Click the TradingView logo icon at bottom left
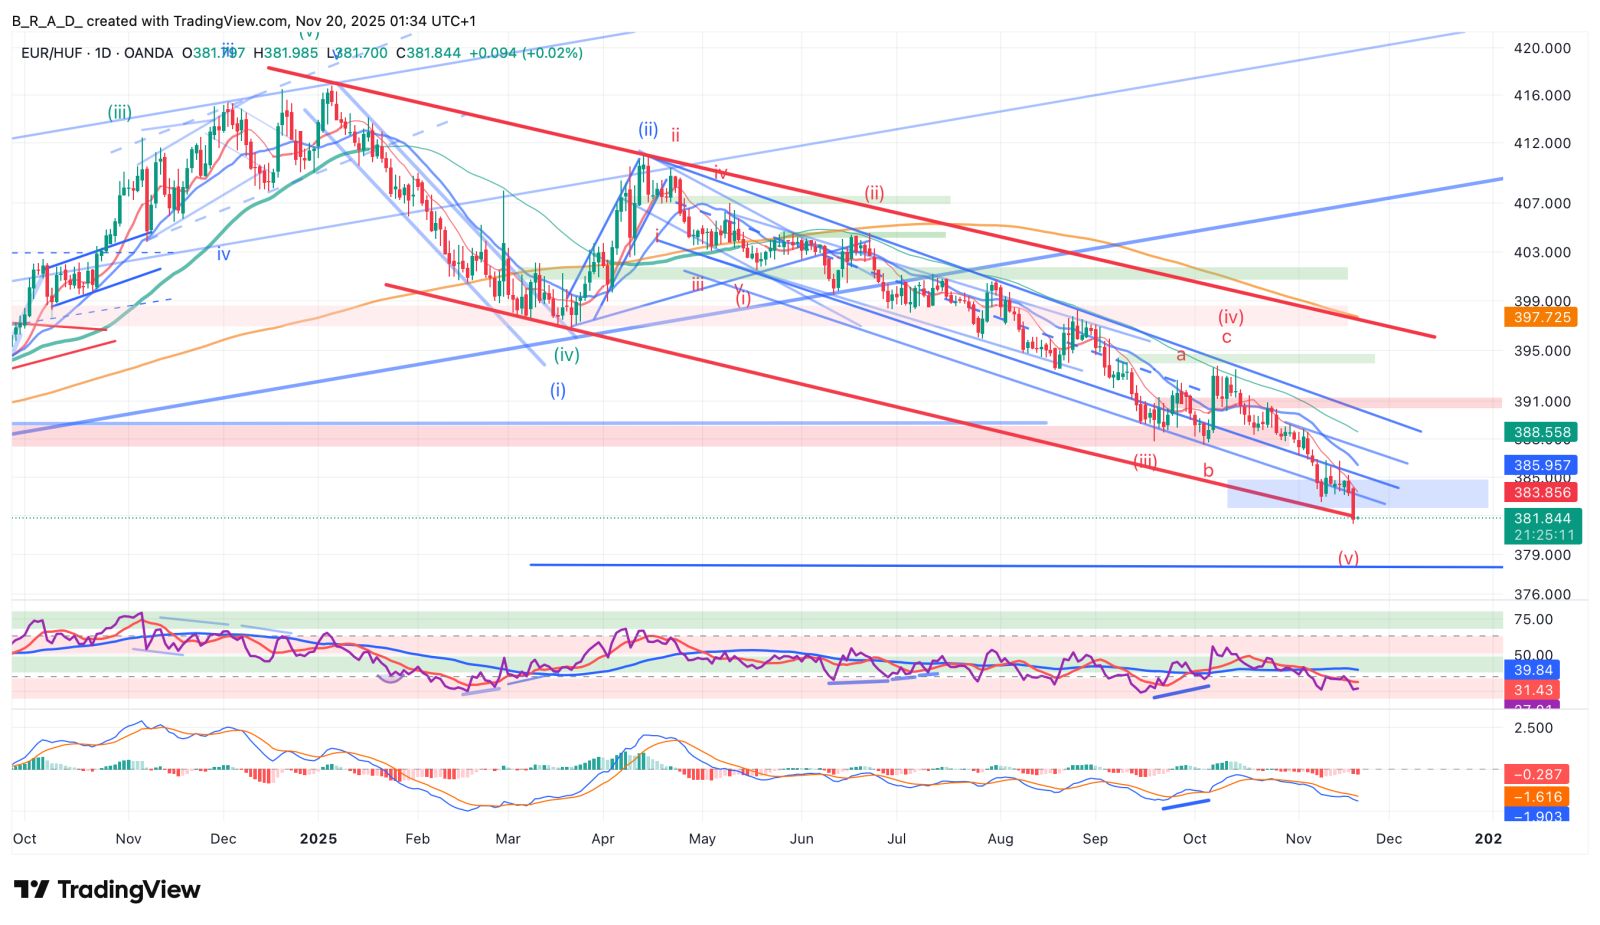This screenshot has width=1600, height=925. click(31, 889)
